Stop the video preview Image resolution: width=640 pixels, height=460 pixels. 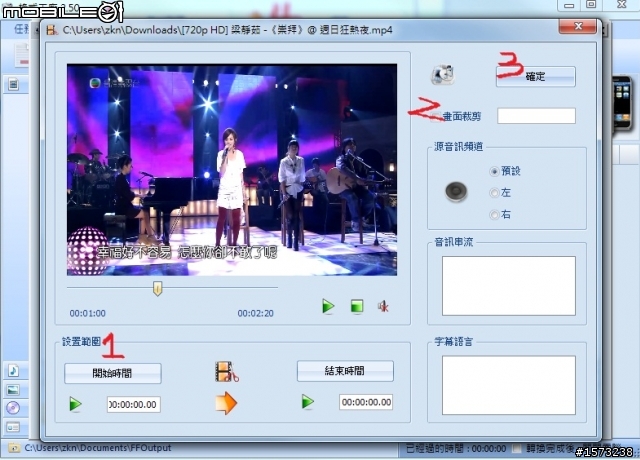click(357, 306)
